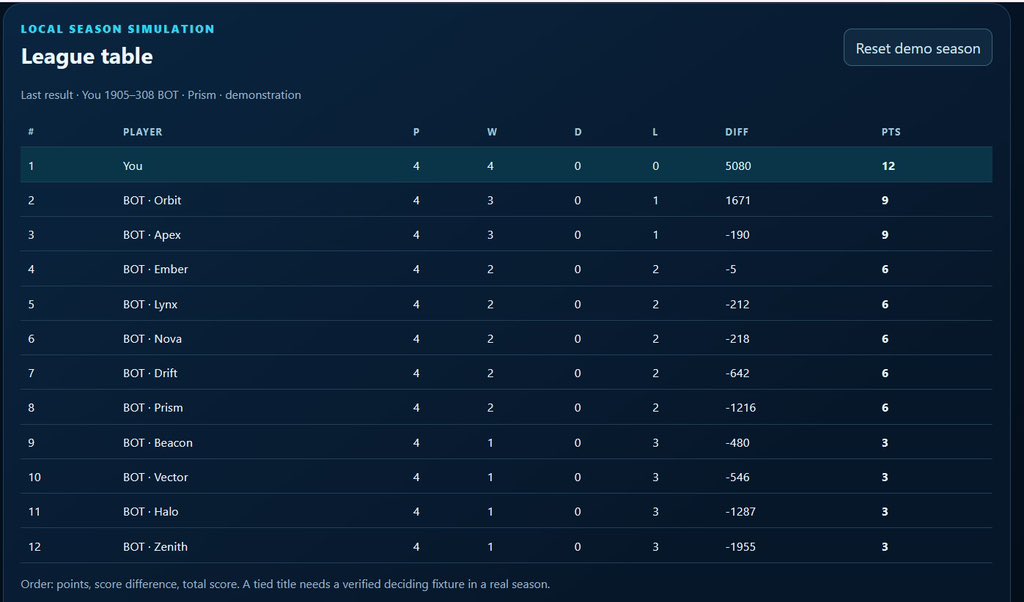Click the 5080 score difference value
The image size is (1024, 602).
pyautogui.click(x=738, y=166)
